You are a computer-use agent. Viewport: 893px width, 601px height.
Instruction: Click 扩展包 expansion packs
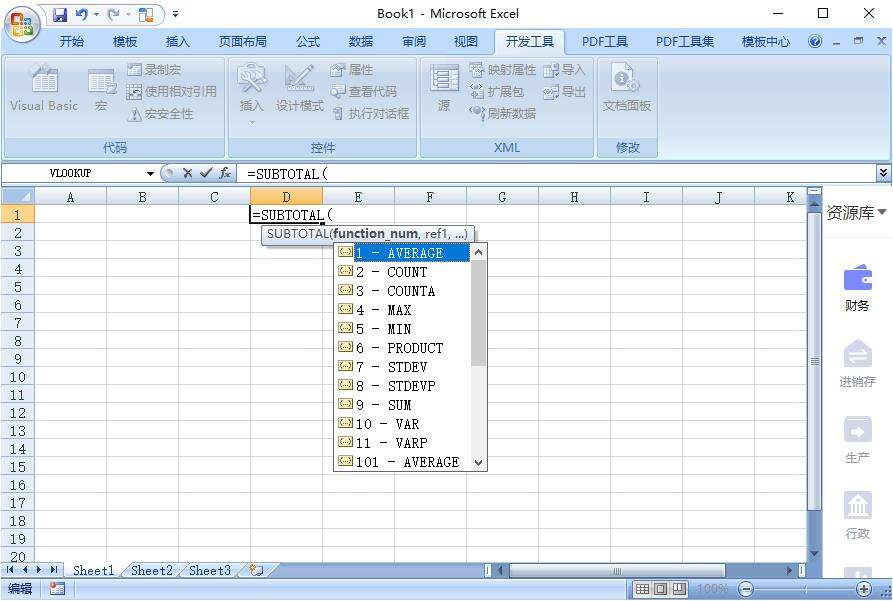tap(496, 91)
